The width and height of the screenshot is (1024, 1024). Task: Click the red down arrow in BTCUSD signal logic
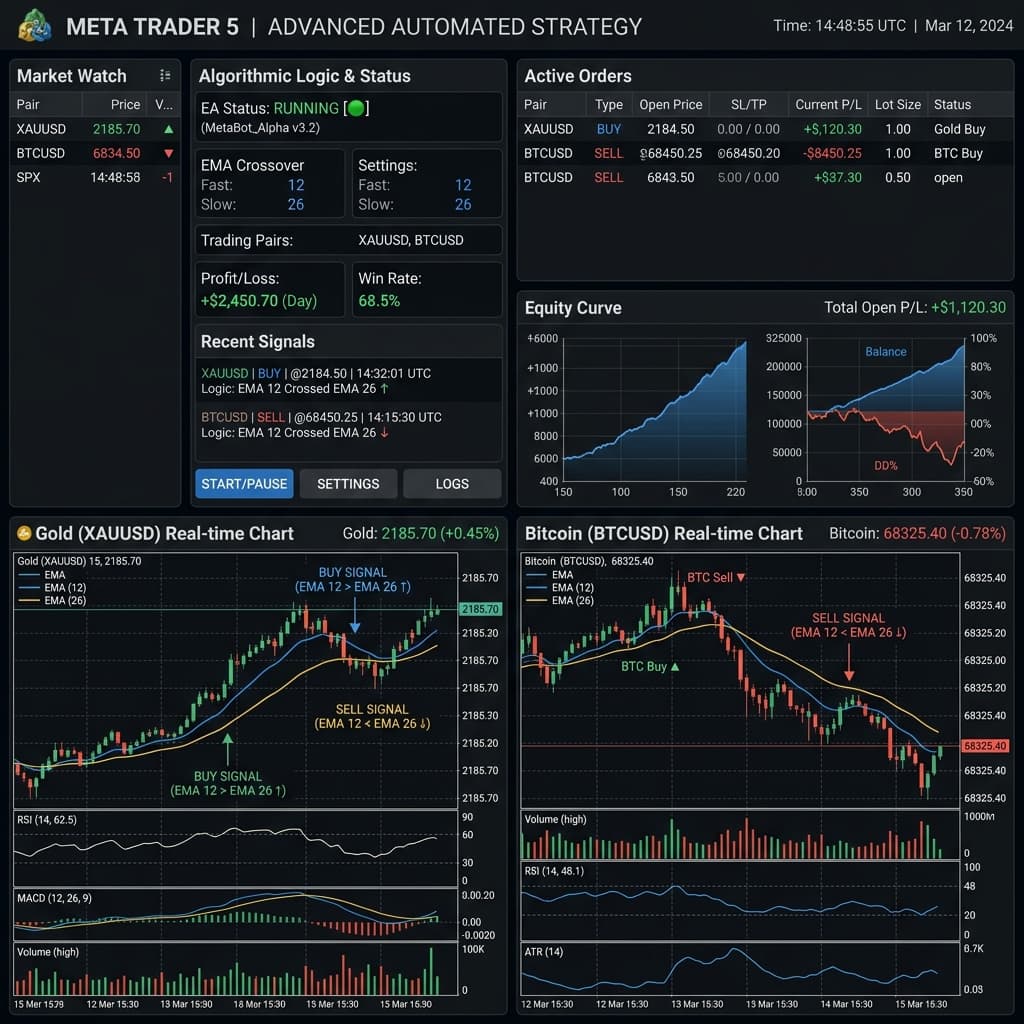coord(385,432)
